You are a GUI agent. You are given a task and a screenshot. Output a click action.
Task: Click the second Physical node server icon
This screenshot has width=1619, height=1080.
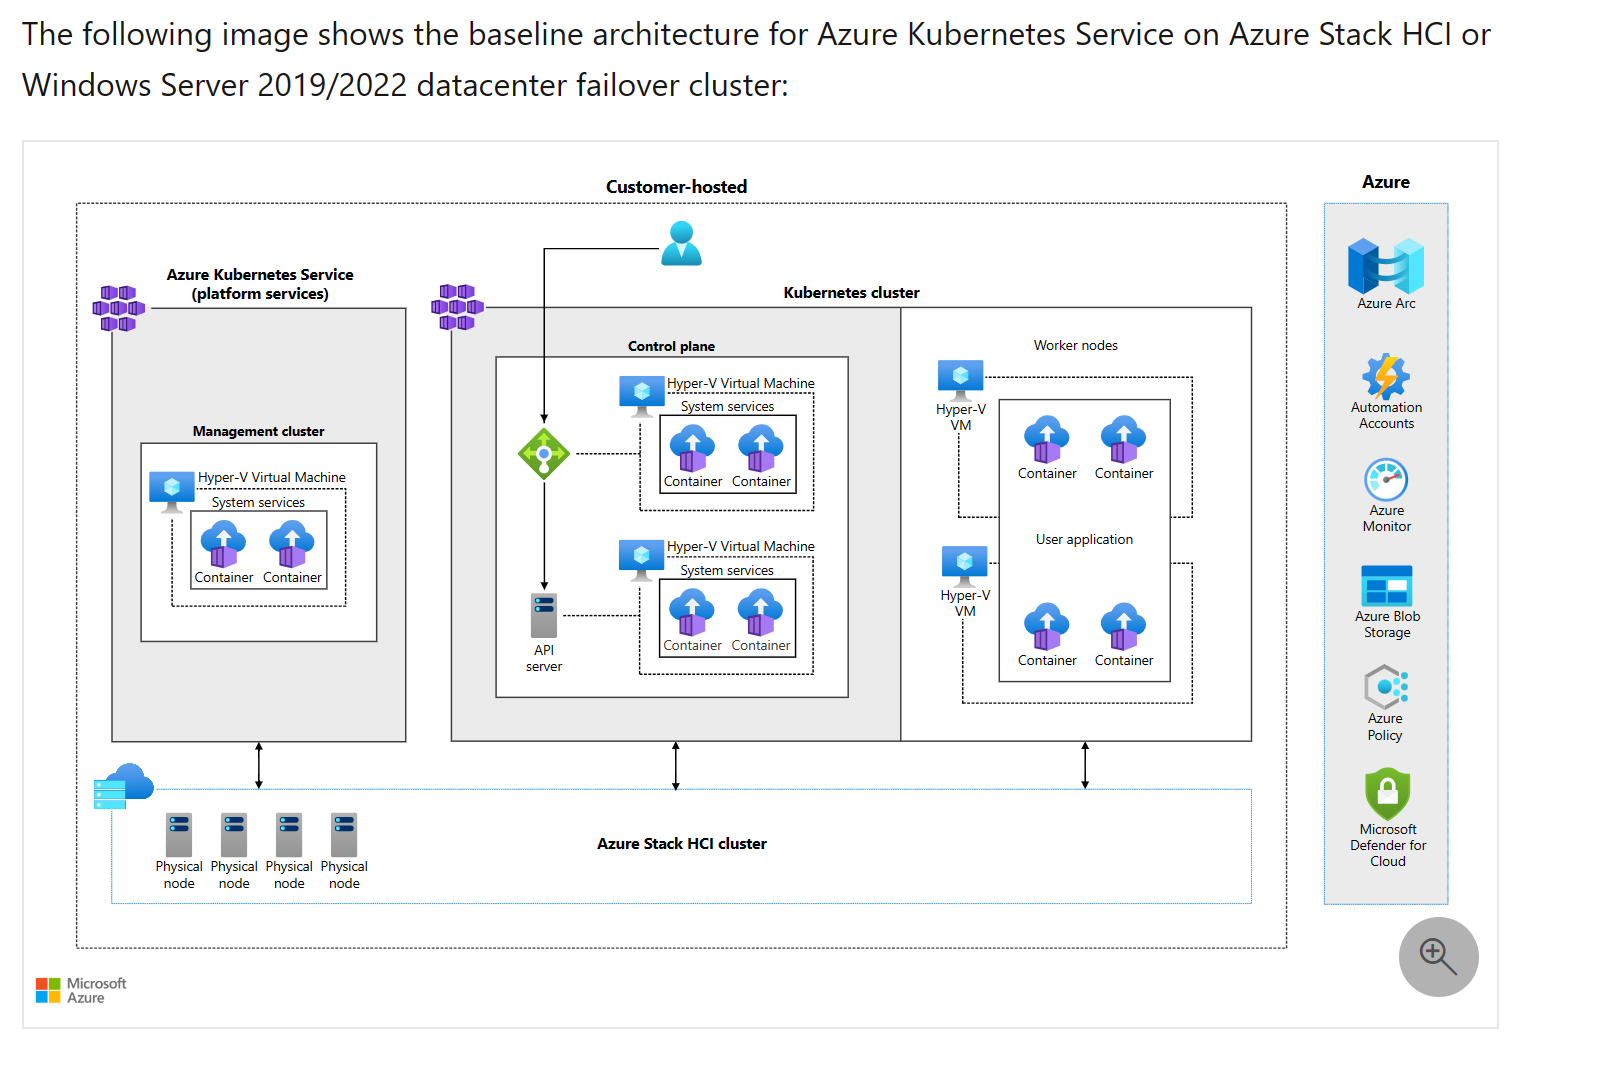pyautogui.click(x=234, y=835)
